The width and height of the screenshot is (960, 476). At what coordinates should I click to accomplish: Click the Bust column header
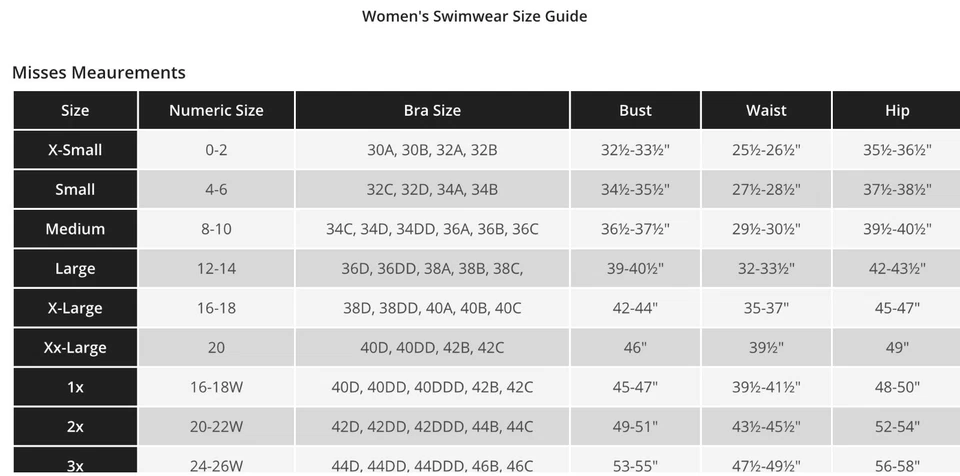(x=635, y=110)
